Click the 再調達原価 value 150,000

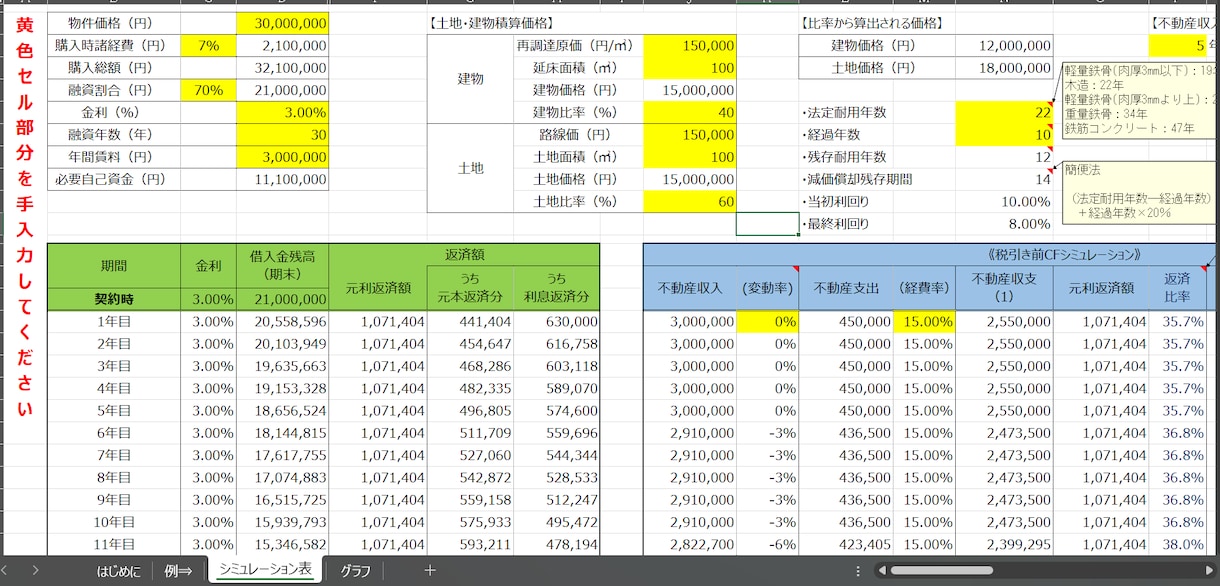point(690,45)
